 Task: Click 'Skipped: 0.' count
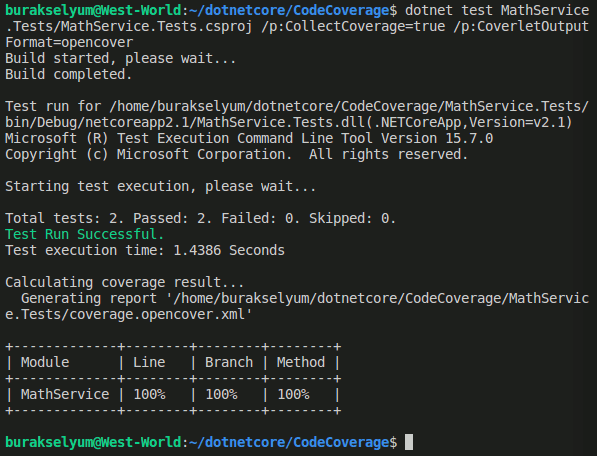click(x=352, y=218)
